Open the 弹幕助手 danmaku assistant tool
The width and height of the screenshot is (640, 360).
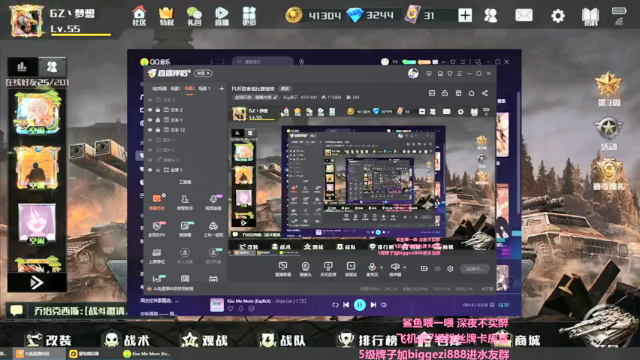157,202
